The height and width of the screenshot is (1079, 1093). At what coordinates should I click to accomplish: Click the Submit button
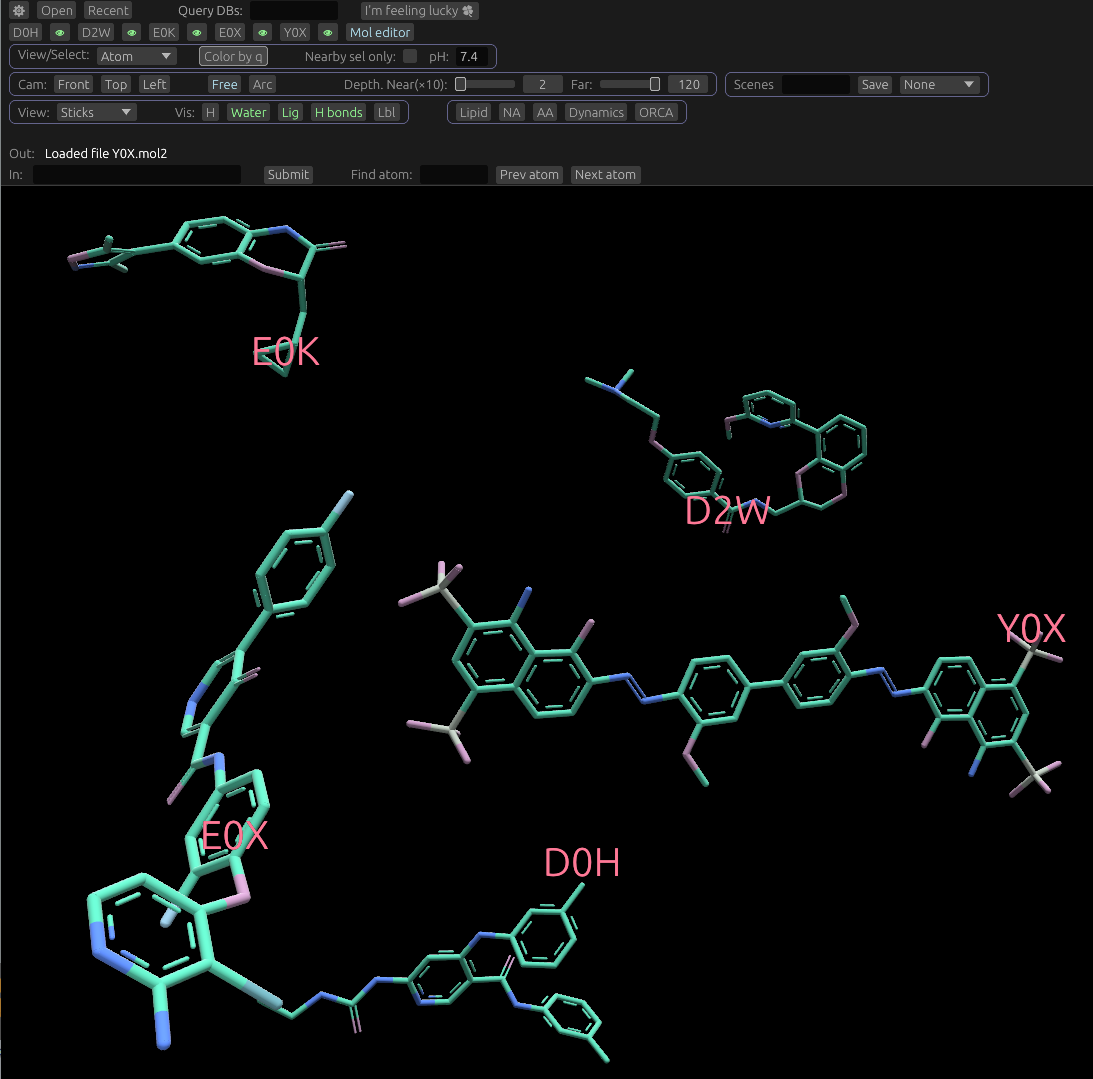[288, 174]
